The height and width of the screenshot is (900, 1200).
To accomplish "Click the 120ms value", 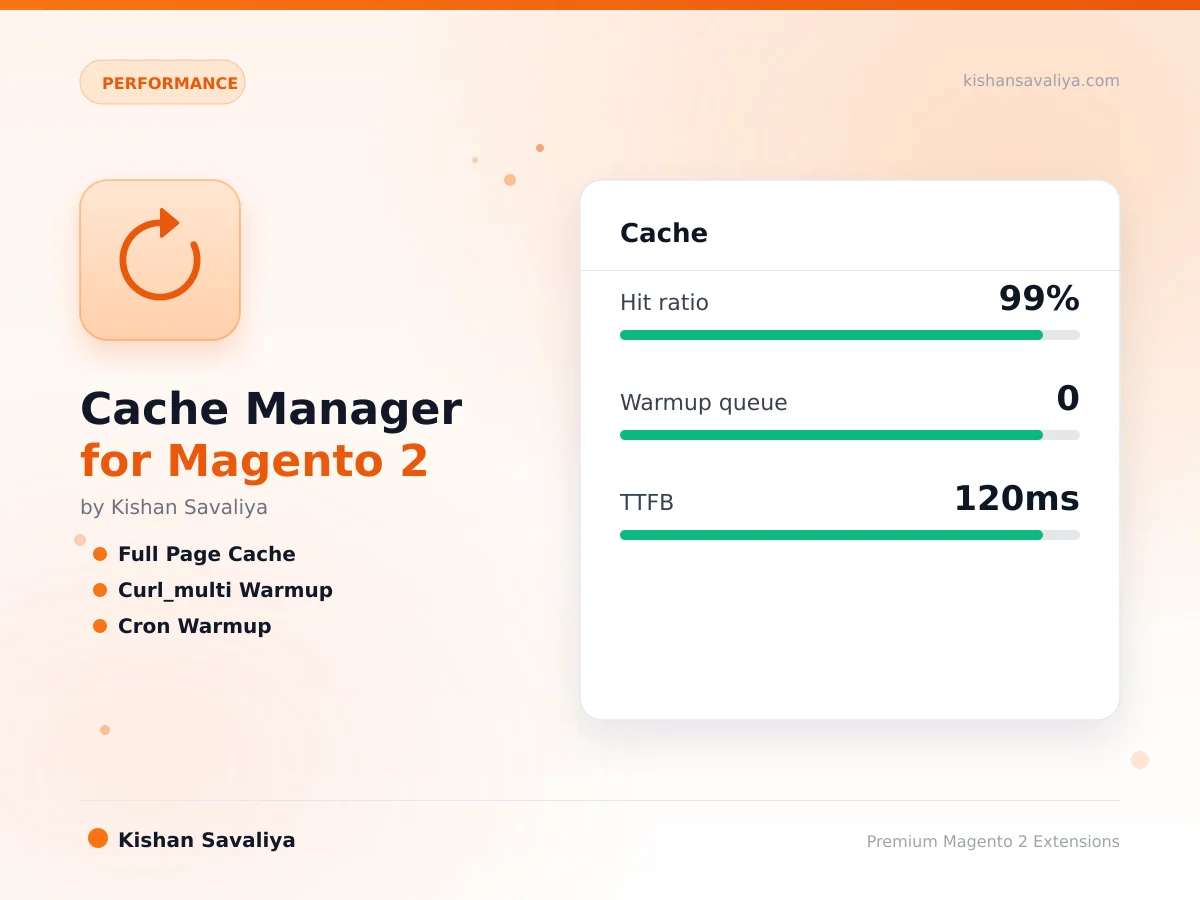I will [1017, 498].
